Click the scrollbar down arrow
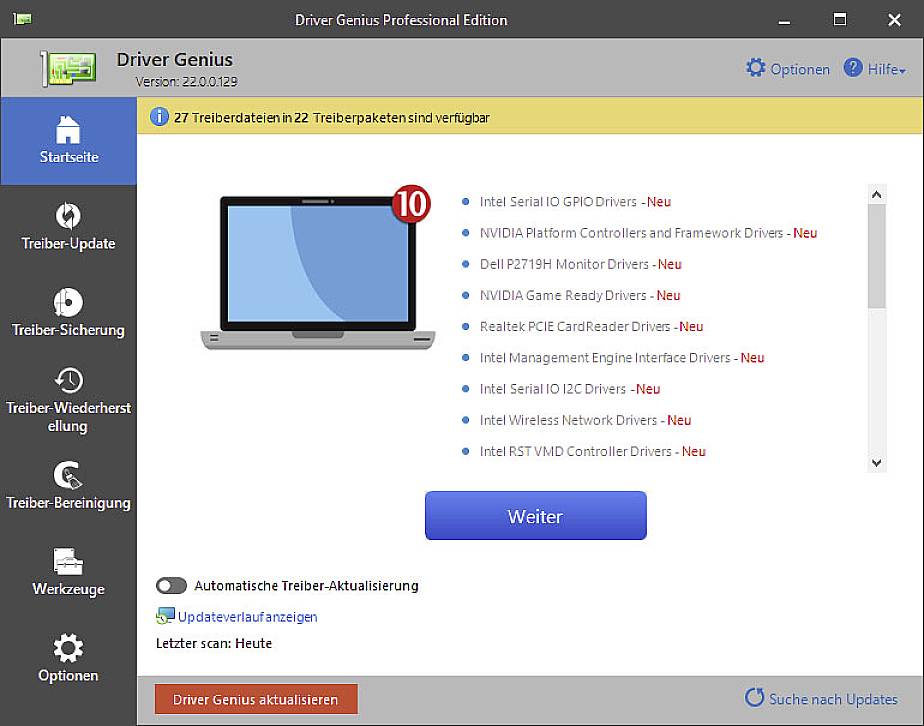 click(877, 463)
